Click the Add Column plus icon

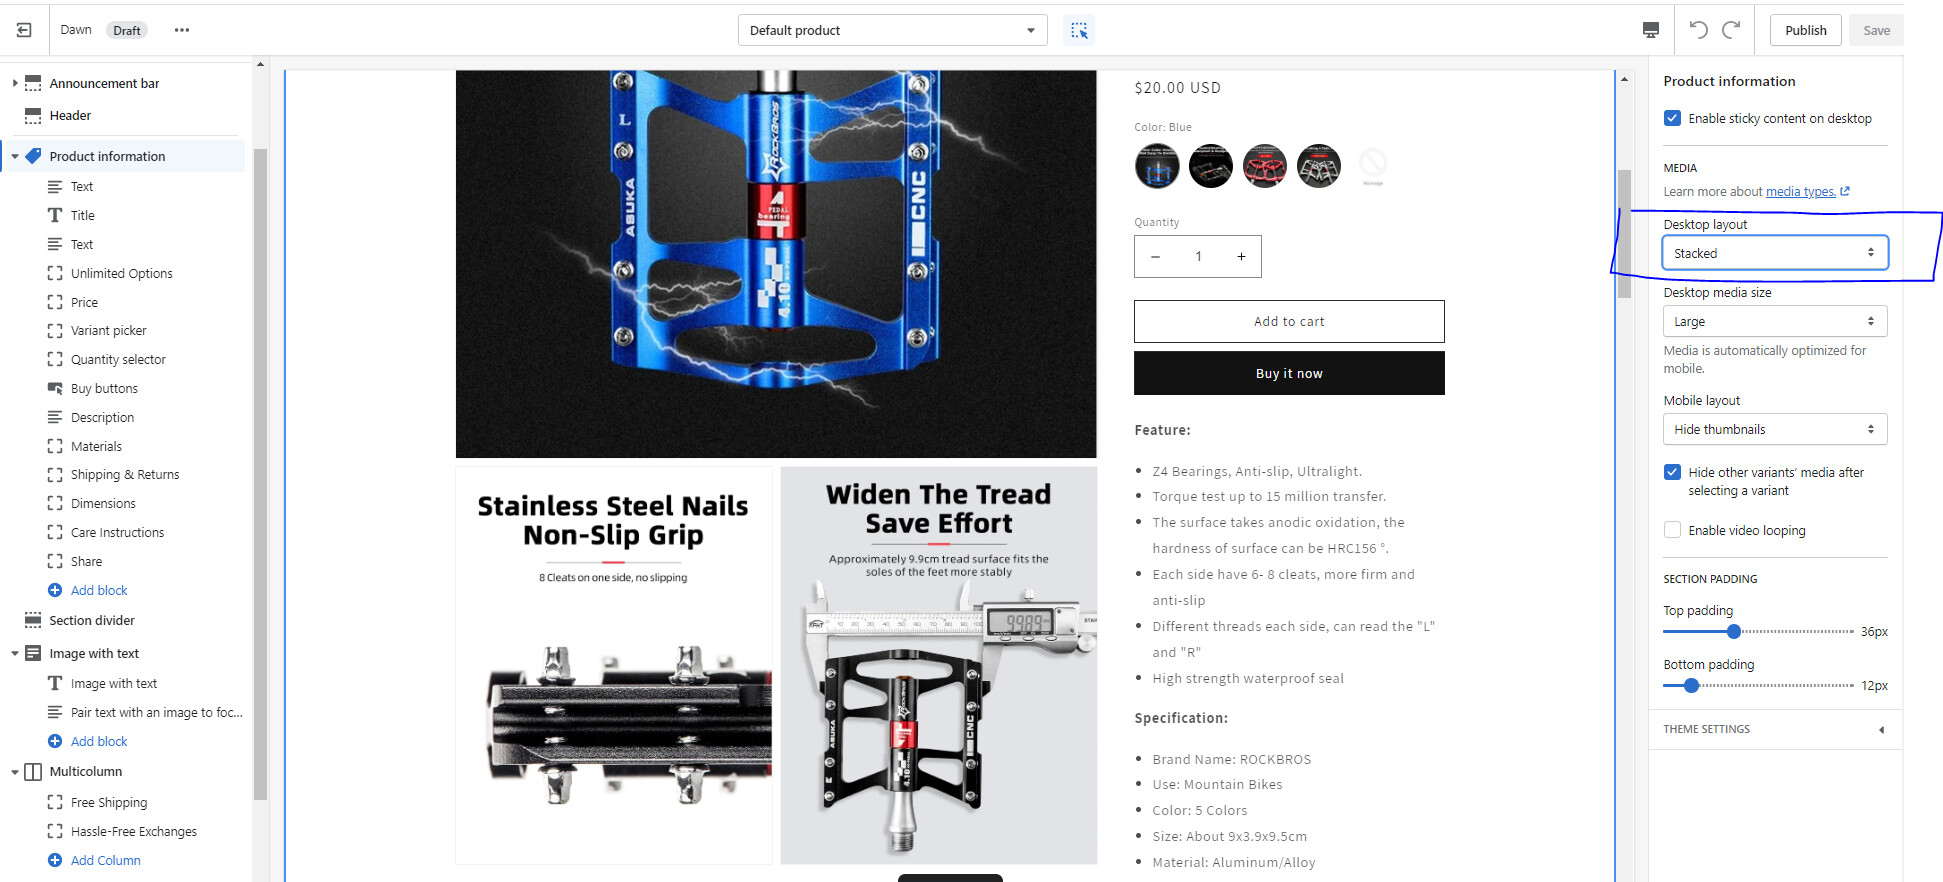tap(55, 860)
